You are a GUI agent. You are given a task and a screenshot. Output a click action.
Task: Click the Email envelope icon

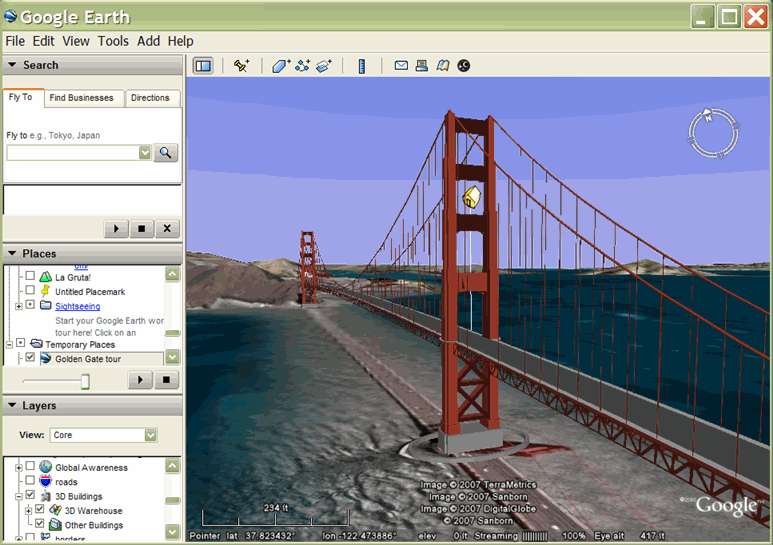click(401, 66)
